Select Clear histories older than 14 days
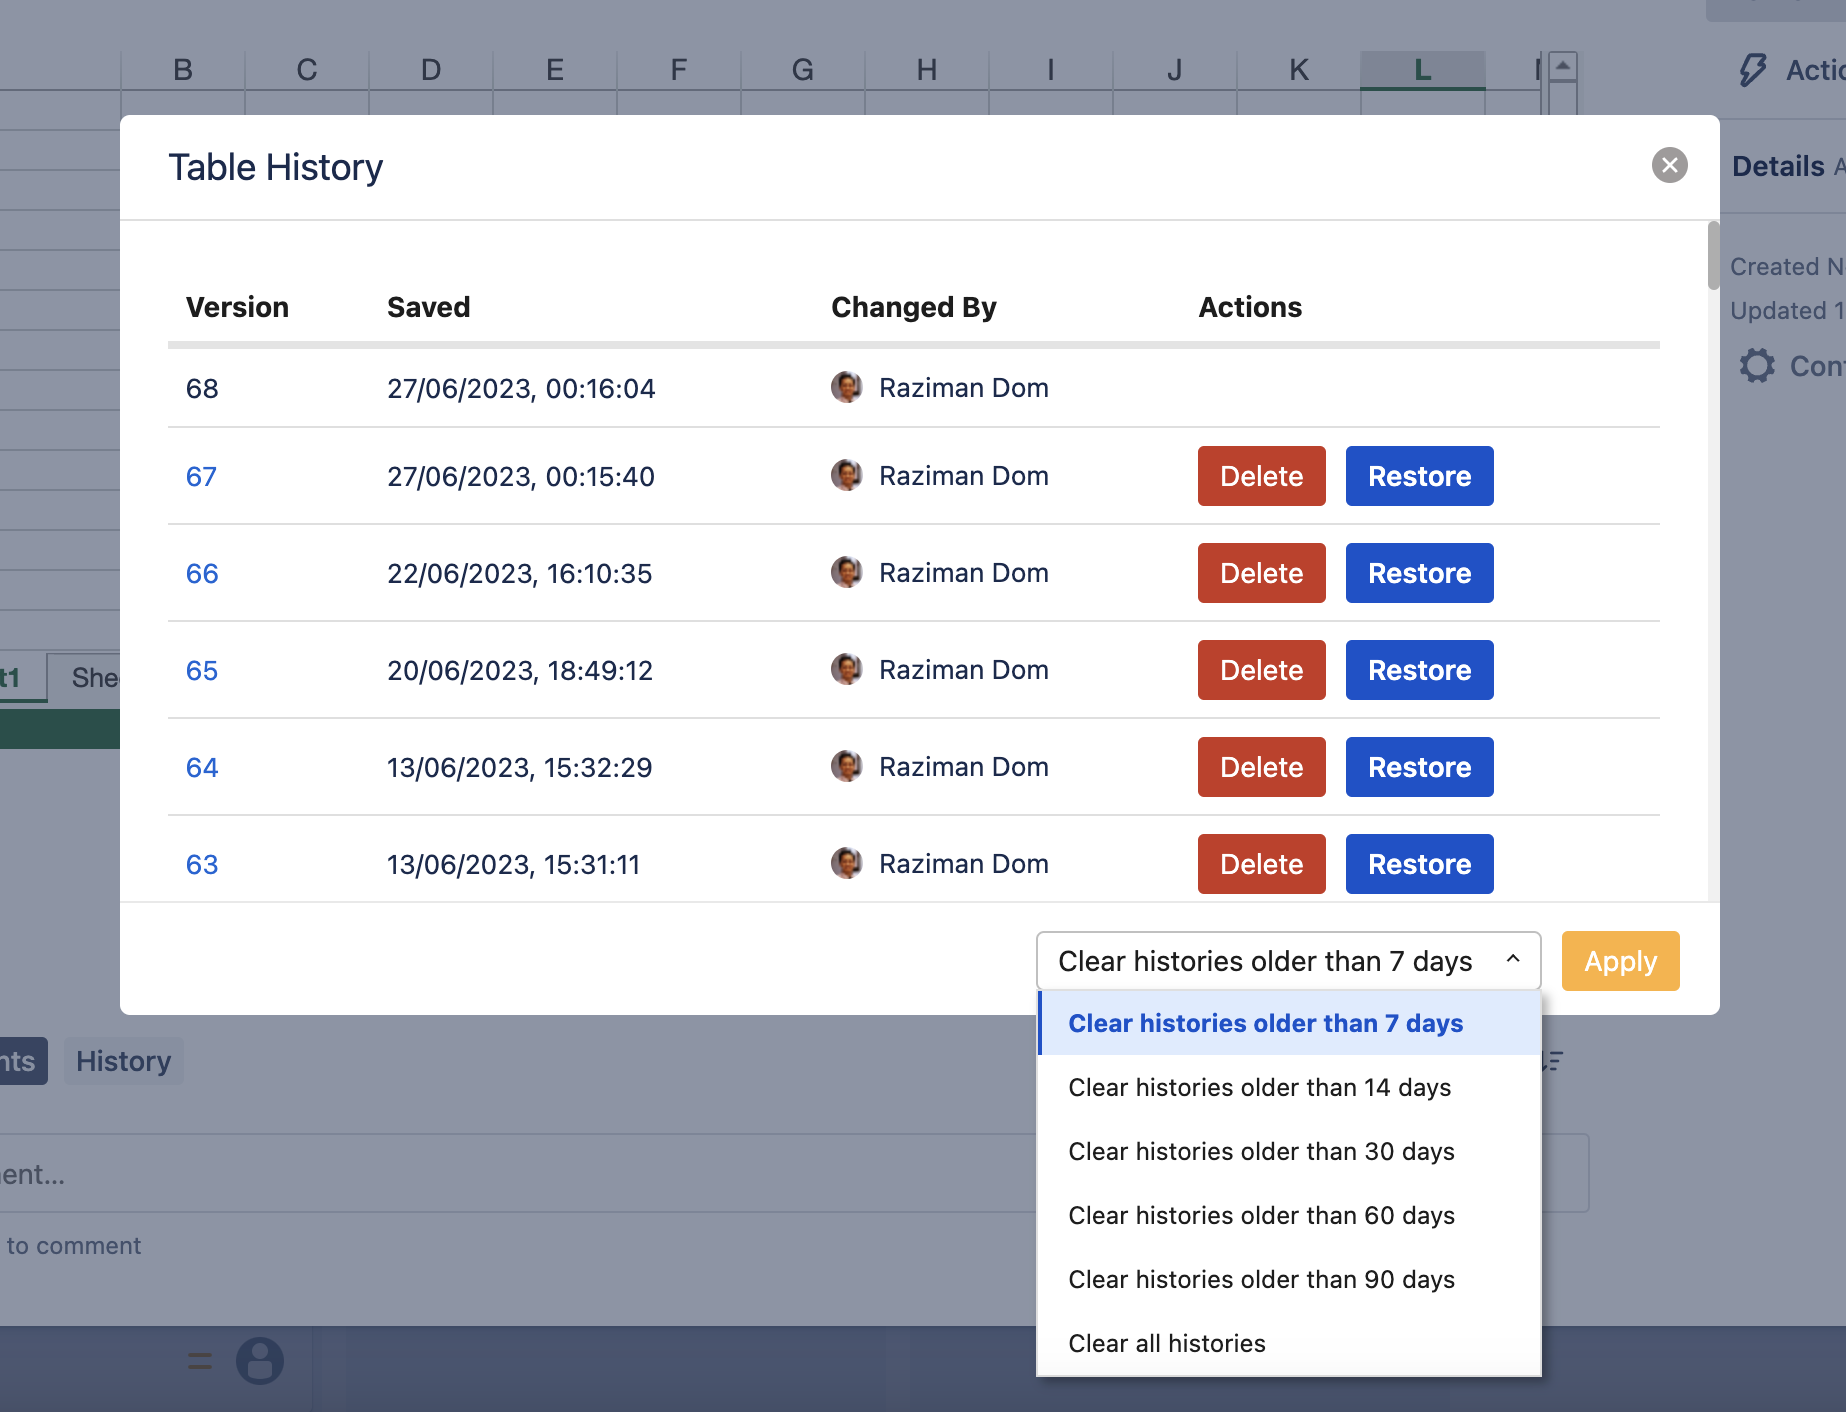The width and height of the screenshot is (1846, 1412). [x=1259, y=1088]
